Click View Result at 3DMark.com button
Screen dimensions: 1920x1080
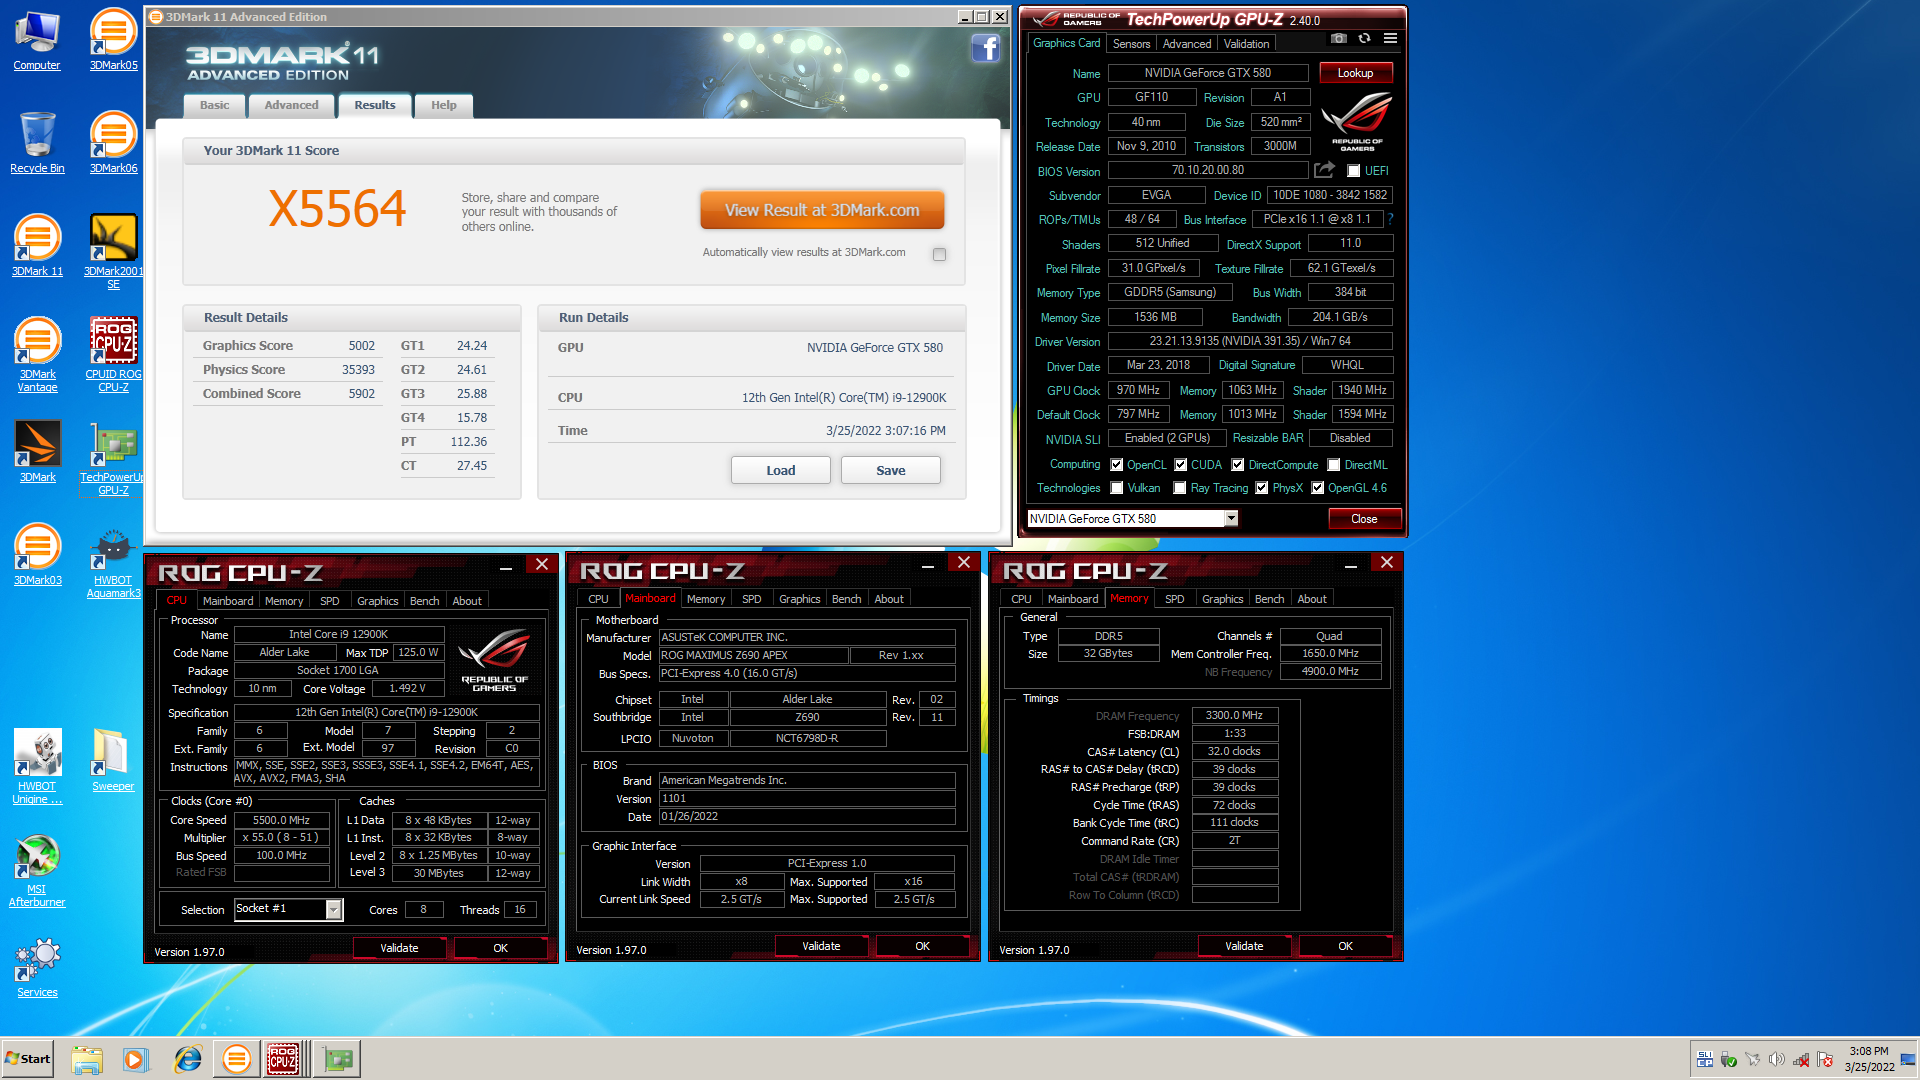822,210
